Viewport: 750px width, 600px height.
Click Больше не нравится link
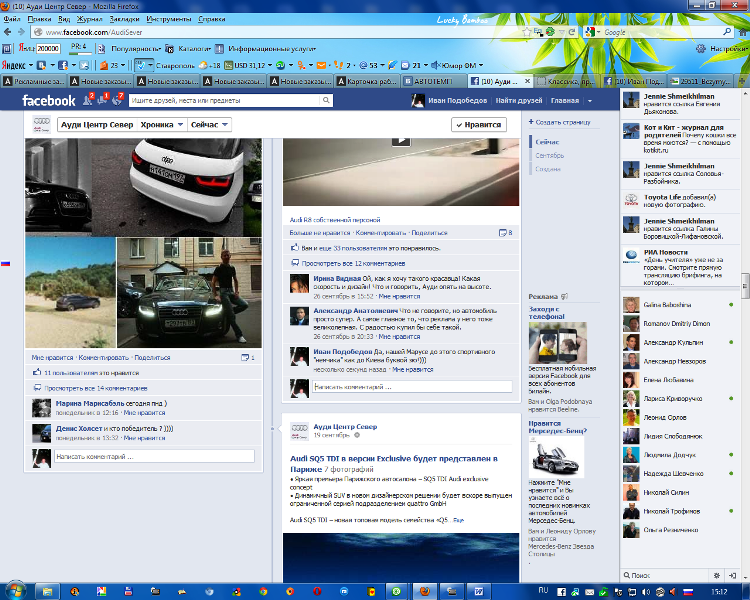pos(320,233)
